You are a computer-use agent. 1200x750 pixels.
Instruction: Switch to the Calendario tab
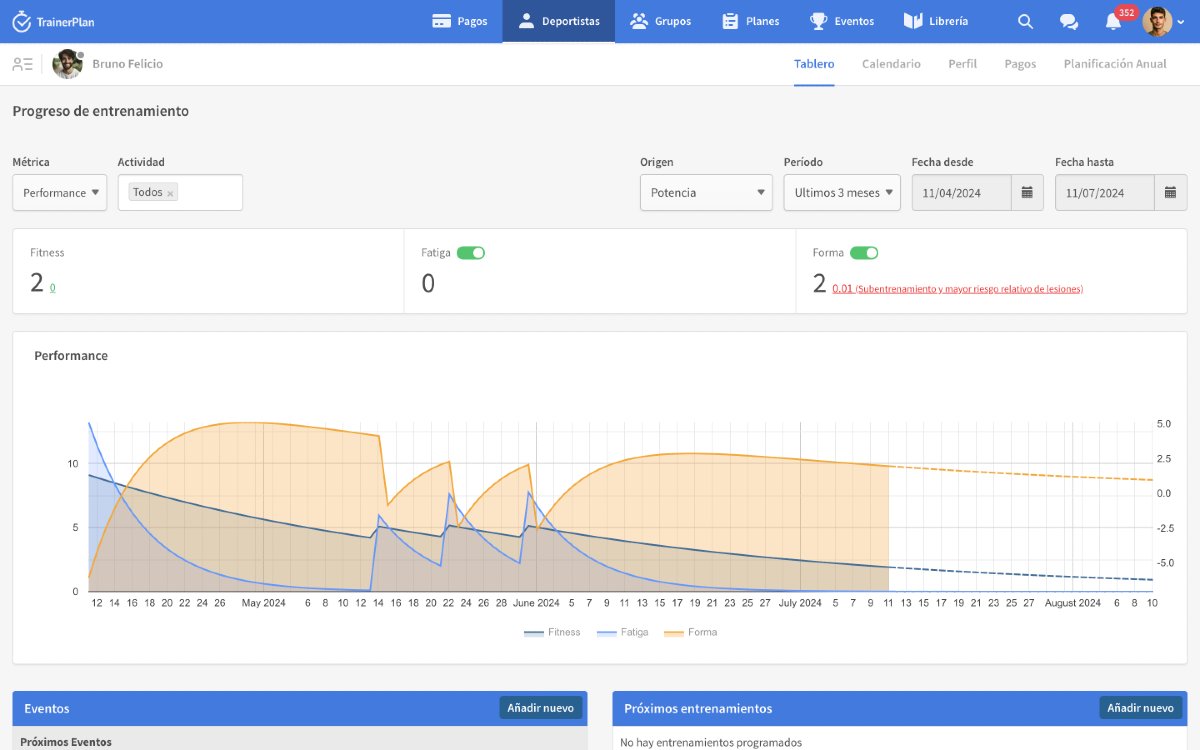pyautogui.click(x=891, y=64)
